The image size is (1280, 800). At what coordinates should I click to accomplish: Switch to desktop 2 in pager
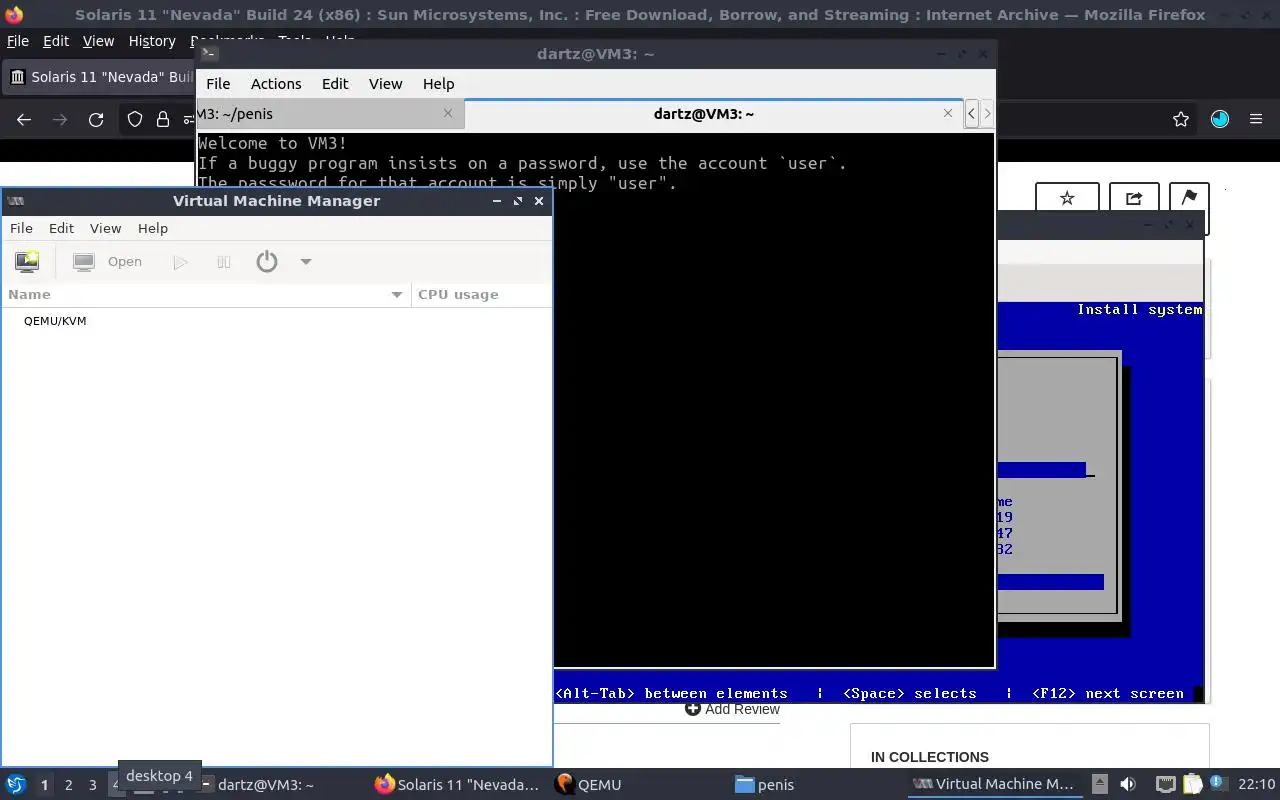tap(68, 785)
